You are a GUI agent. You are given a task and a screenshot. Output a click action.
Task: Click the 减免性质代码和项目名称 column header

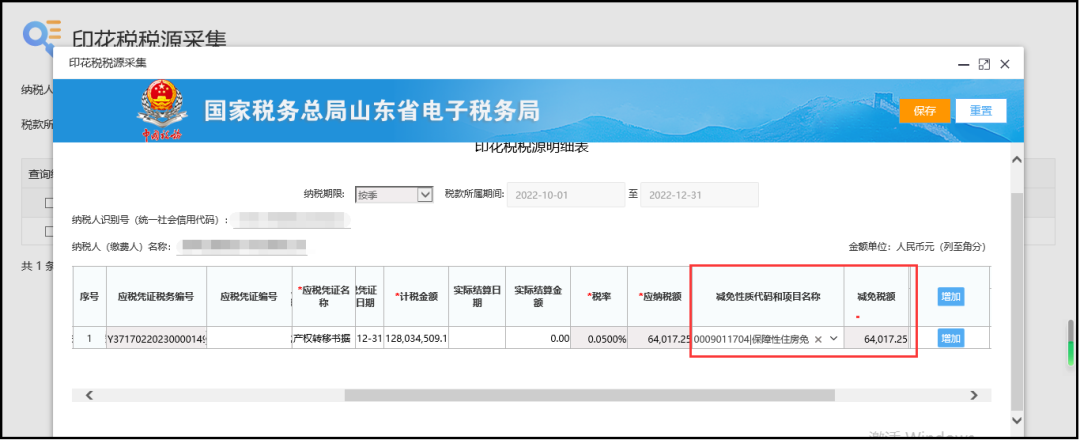point(767,297)
